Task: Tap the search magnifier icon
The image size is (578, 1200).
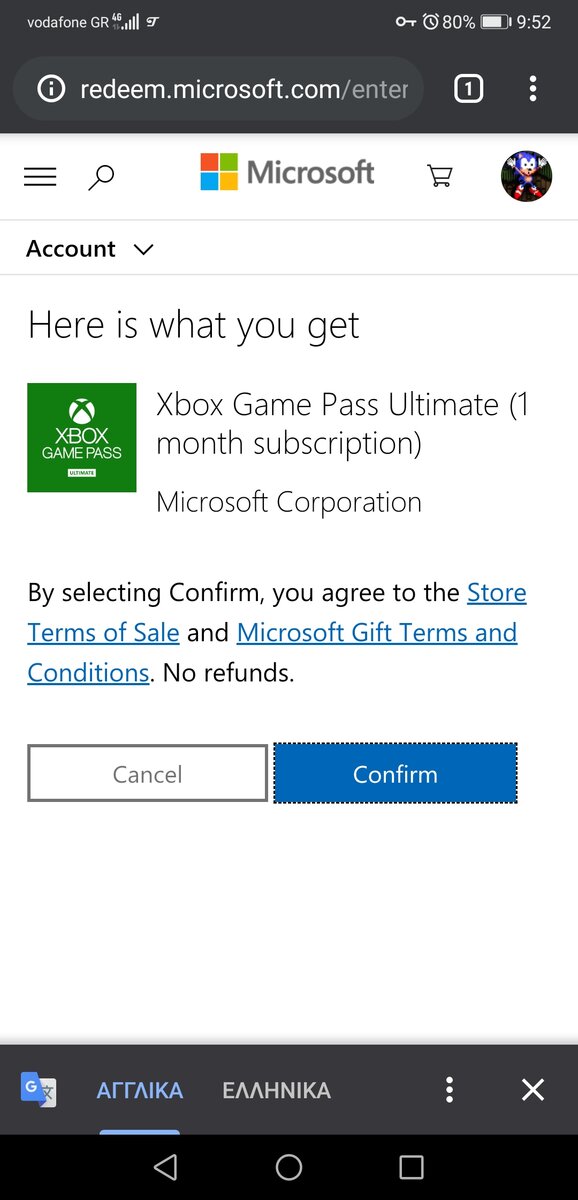Action: 101,177
